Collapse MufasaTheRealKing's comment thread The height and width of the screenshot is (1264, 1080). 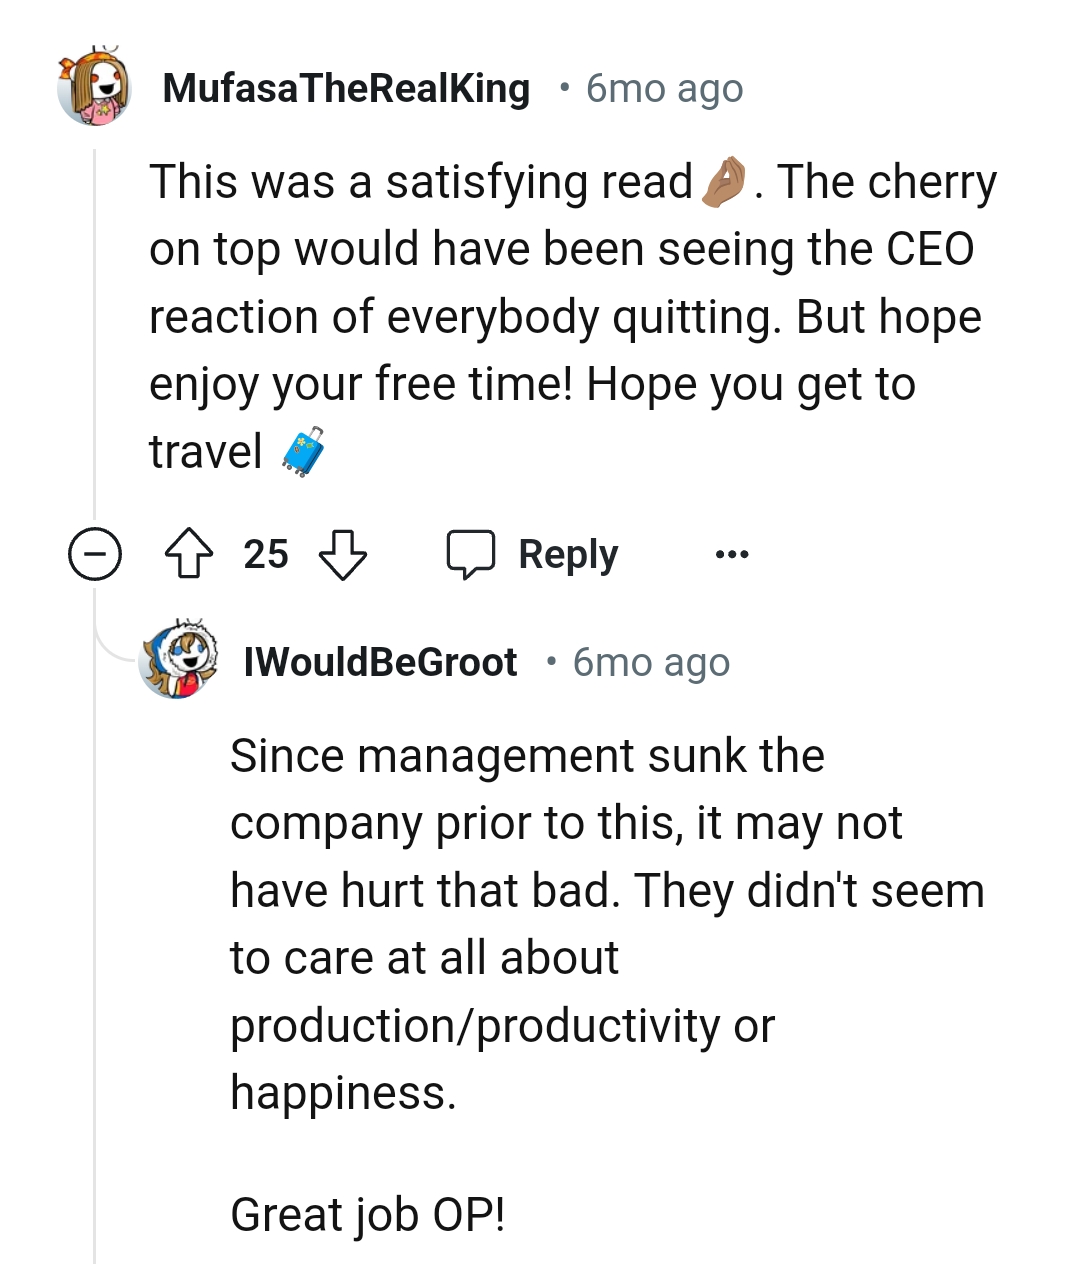94,554
